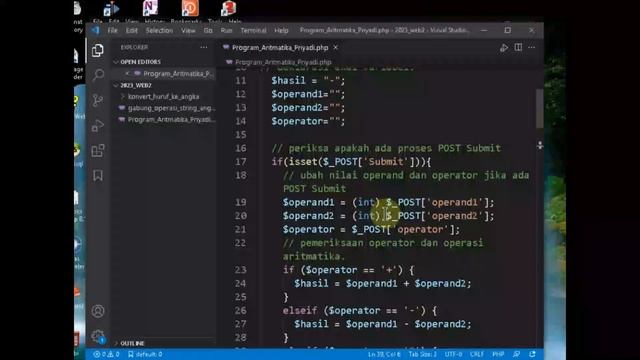Viewport: 640px width, 360px height.
Task: Open the Search view in activity bar
Action: pos(98,75)
